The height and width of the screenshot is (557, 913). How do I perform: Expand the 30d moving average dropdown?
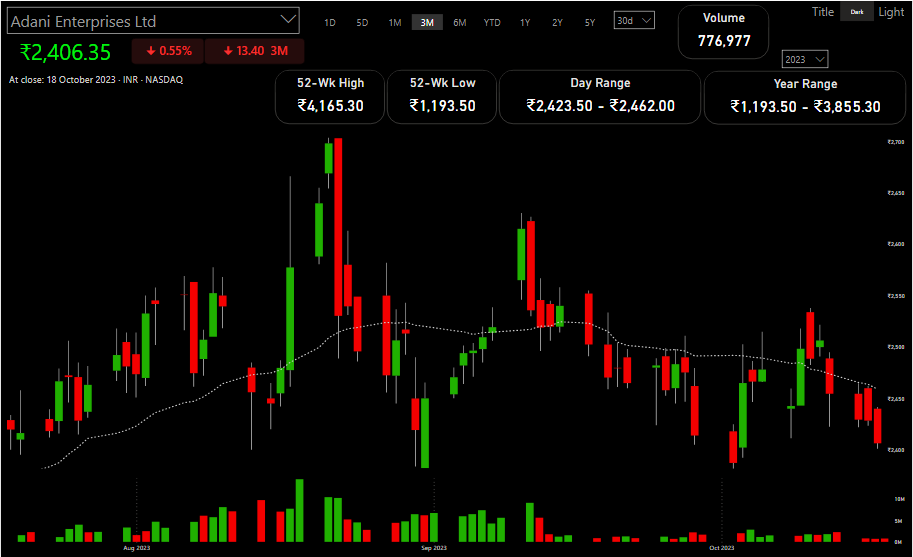click(x=634, y=20)
